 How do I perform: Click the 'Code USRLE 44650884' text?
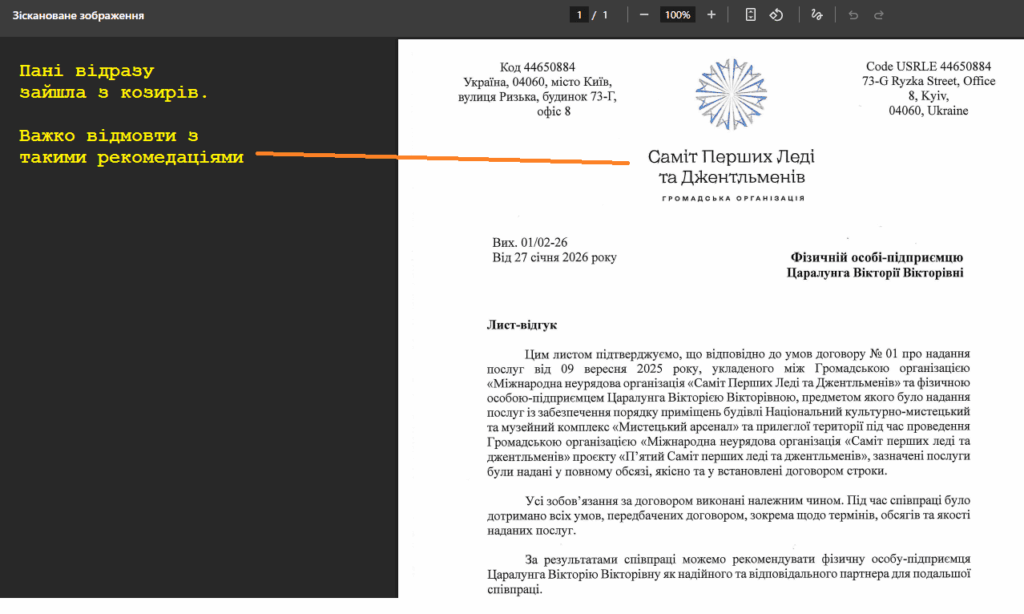click(928, 66)
